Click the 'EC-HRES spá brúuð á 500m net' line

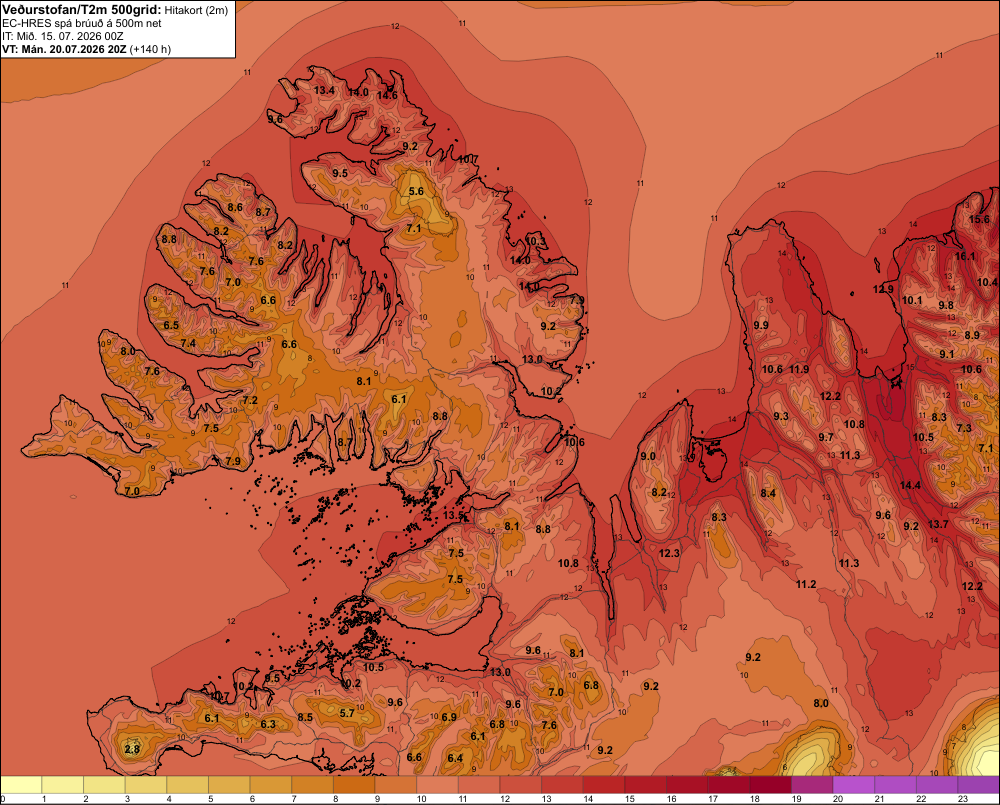(82, 23)
